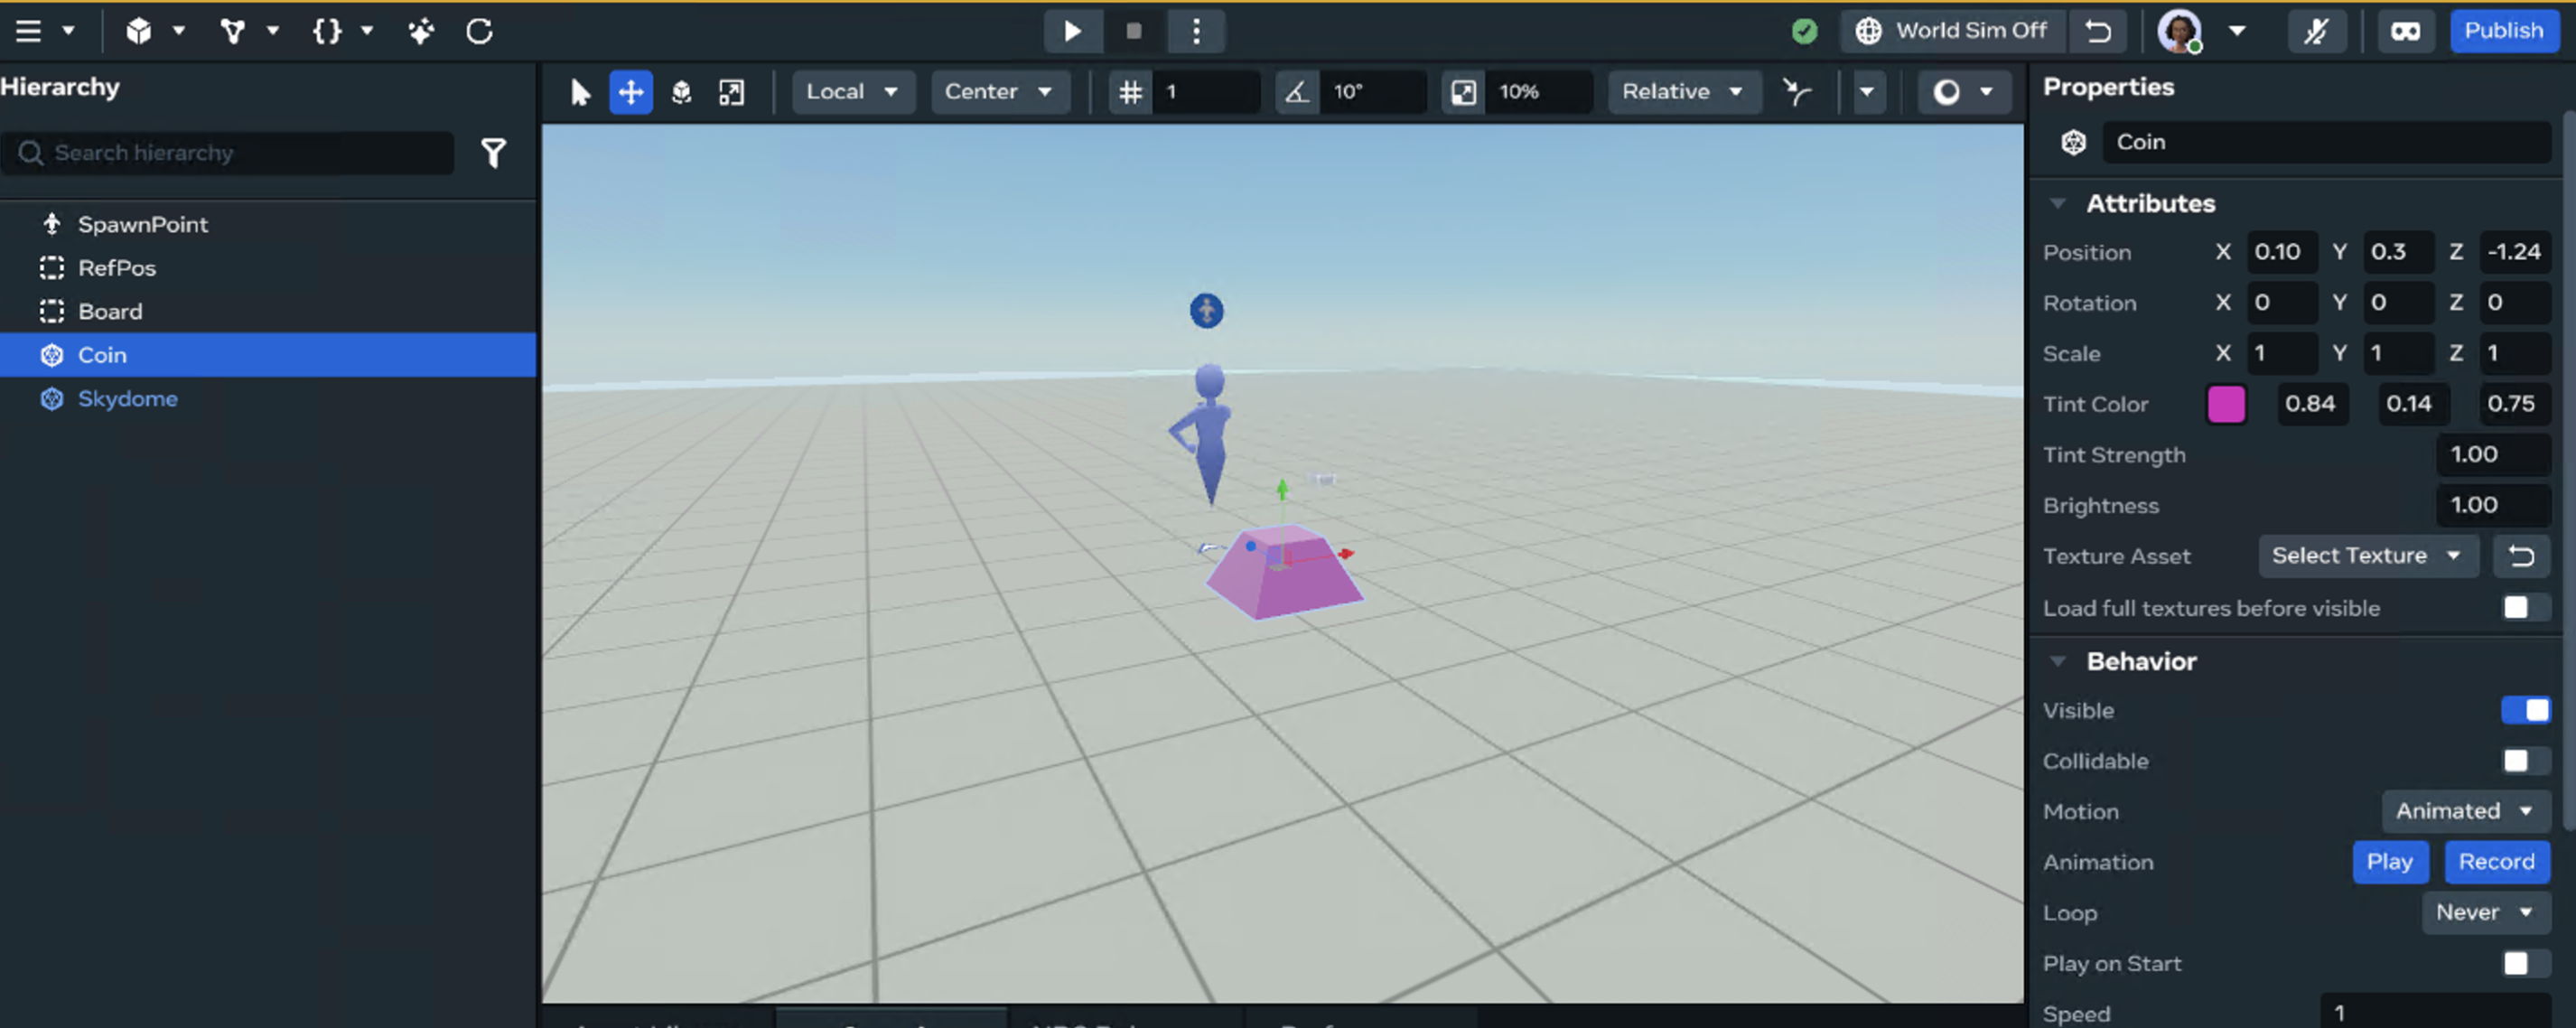Open the Motion Animated dropdown
Screen dimensions: 2576x1028
click(2465, 811)
